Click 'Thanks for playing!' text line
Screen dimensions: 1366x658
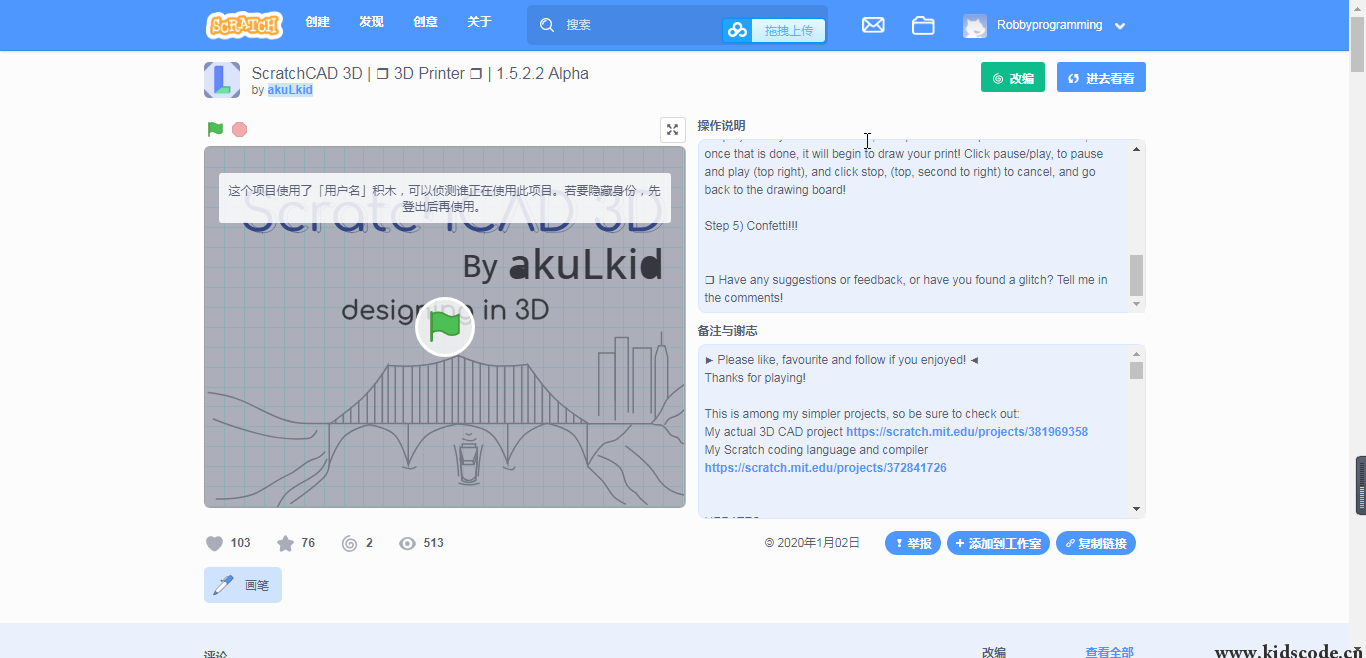point(755,378)
